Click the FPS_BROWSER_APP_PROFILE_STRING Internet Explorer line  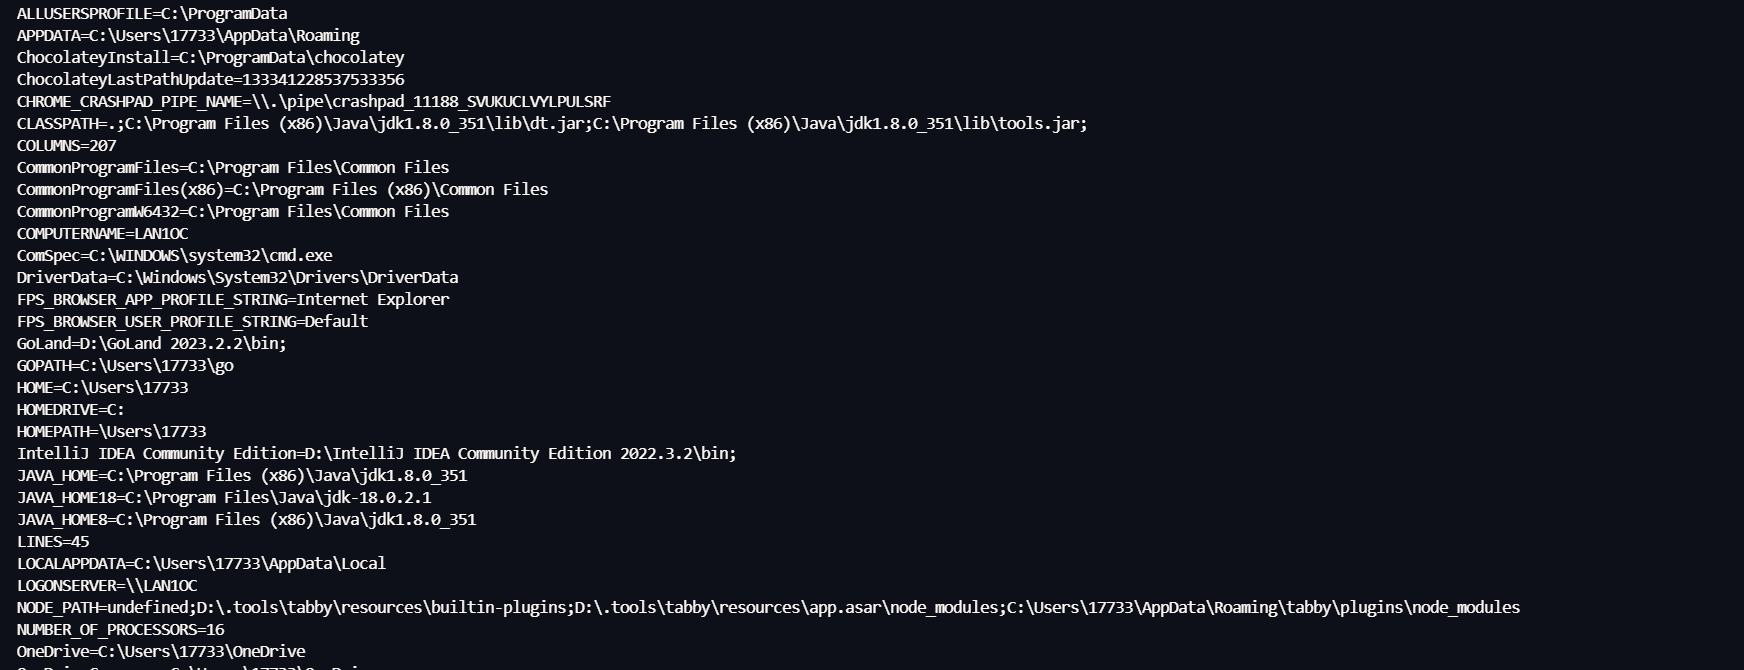233,300
